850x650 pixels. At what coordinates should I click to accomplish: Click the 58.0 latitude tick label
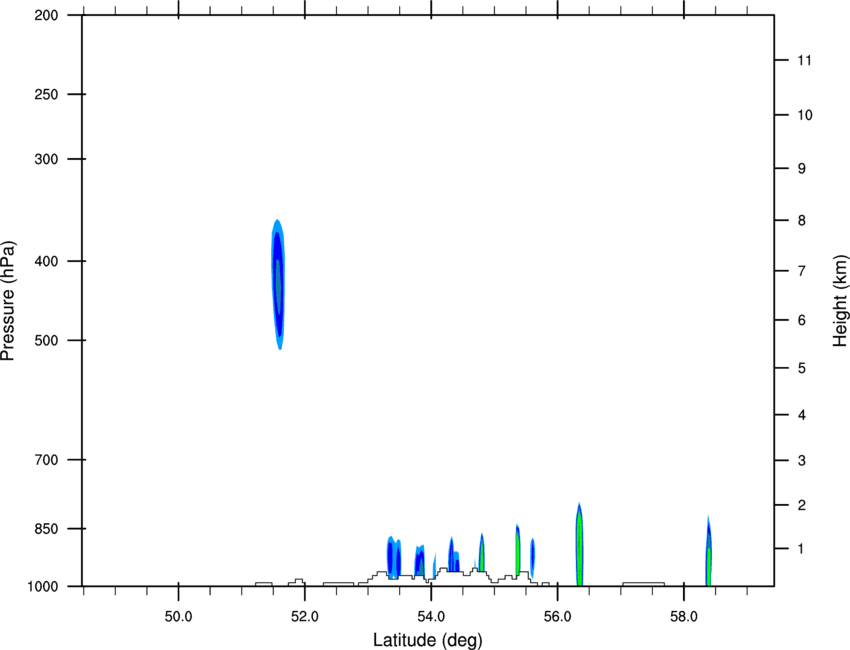684,617
